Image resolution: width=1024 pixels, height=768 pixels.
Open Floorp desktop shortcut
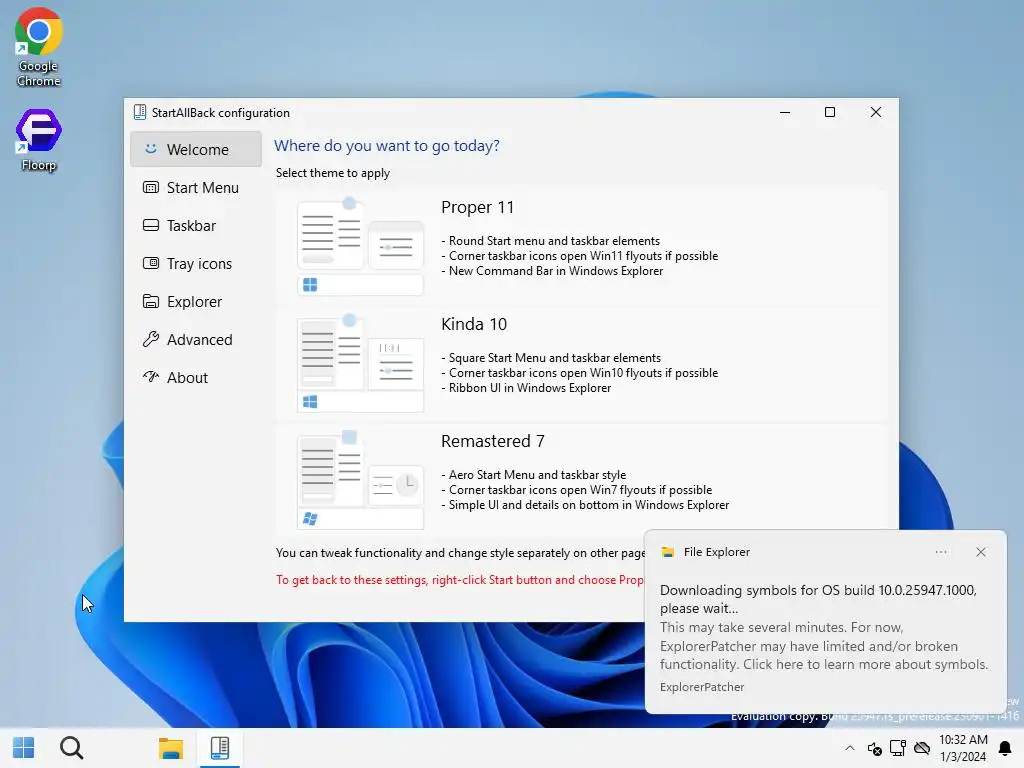point(39,140)
